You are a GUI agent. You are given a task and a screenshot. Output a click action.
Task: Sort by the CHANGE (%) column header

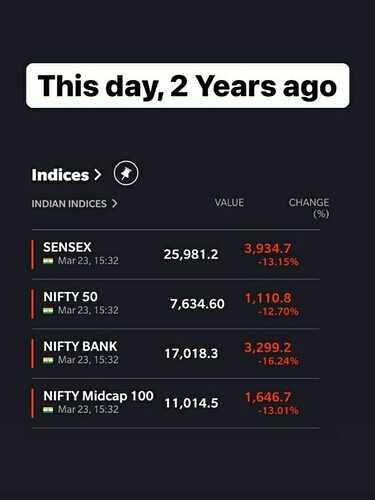pos(309,208)
